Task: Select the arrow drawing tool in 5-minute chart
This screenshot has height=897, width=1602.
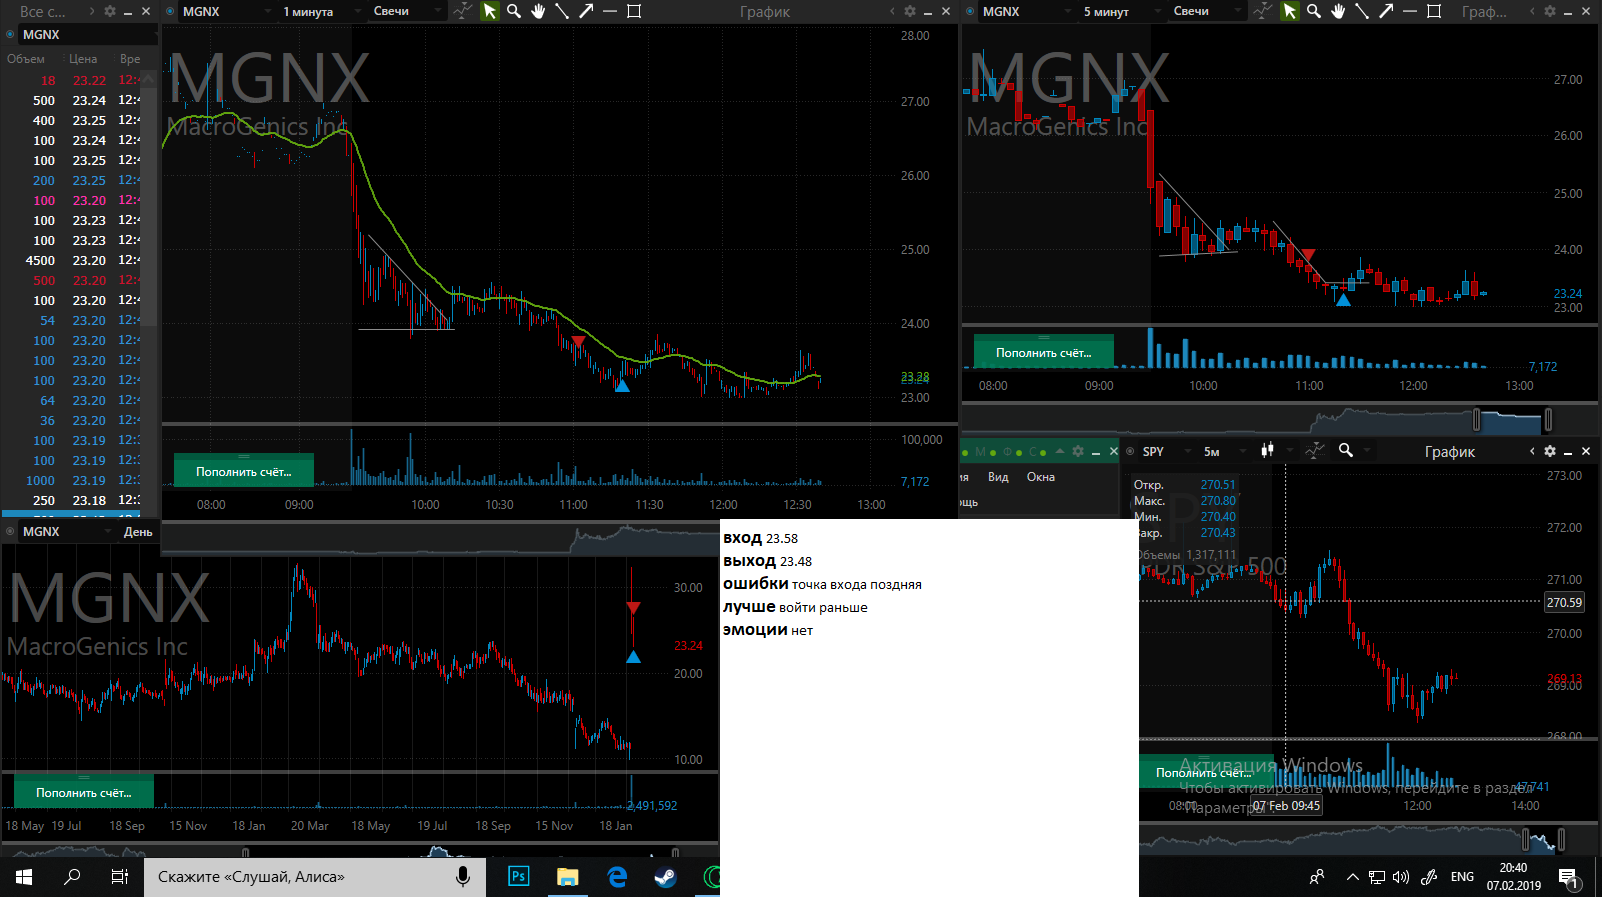Action: 1386,11
